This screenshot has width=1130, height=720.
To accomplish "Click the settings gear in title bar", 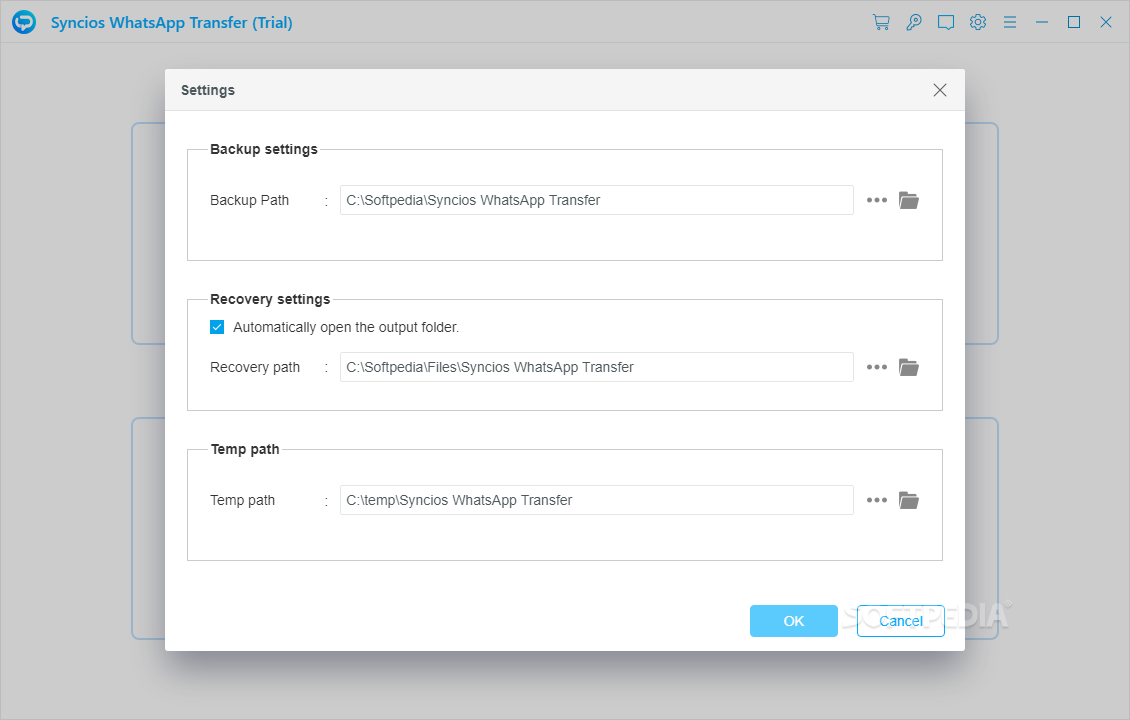I will (x=978, y=22).
